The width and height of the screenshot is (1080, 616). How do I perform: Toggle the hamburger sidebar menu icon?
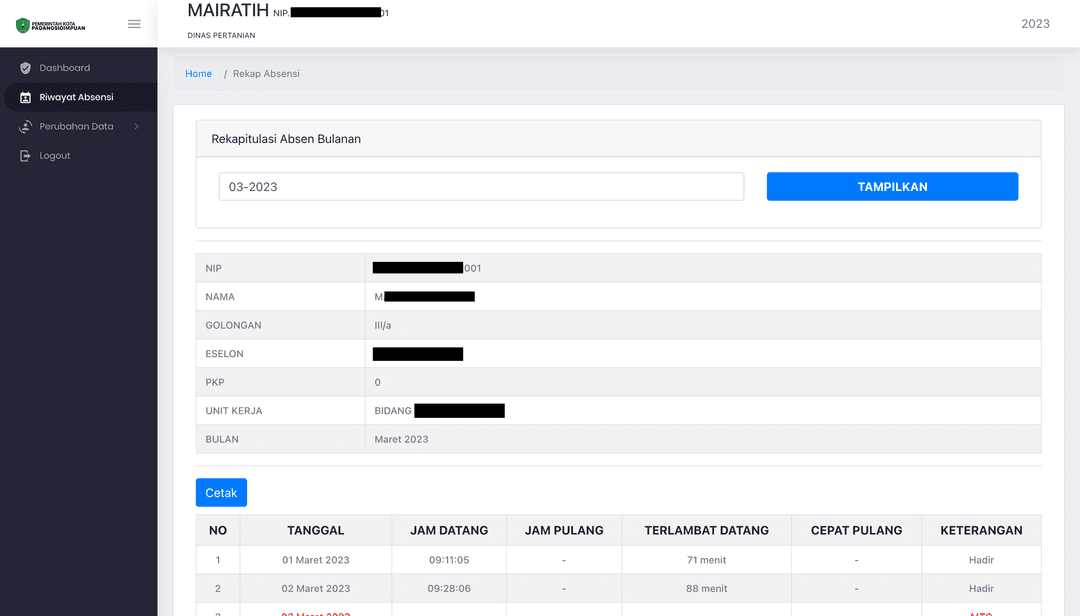tap(134, 24)
